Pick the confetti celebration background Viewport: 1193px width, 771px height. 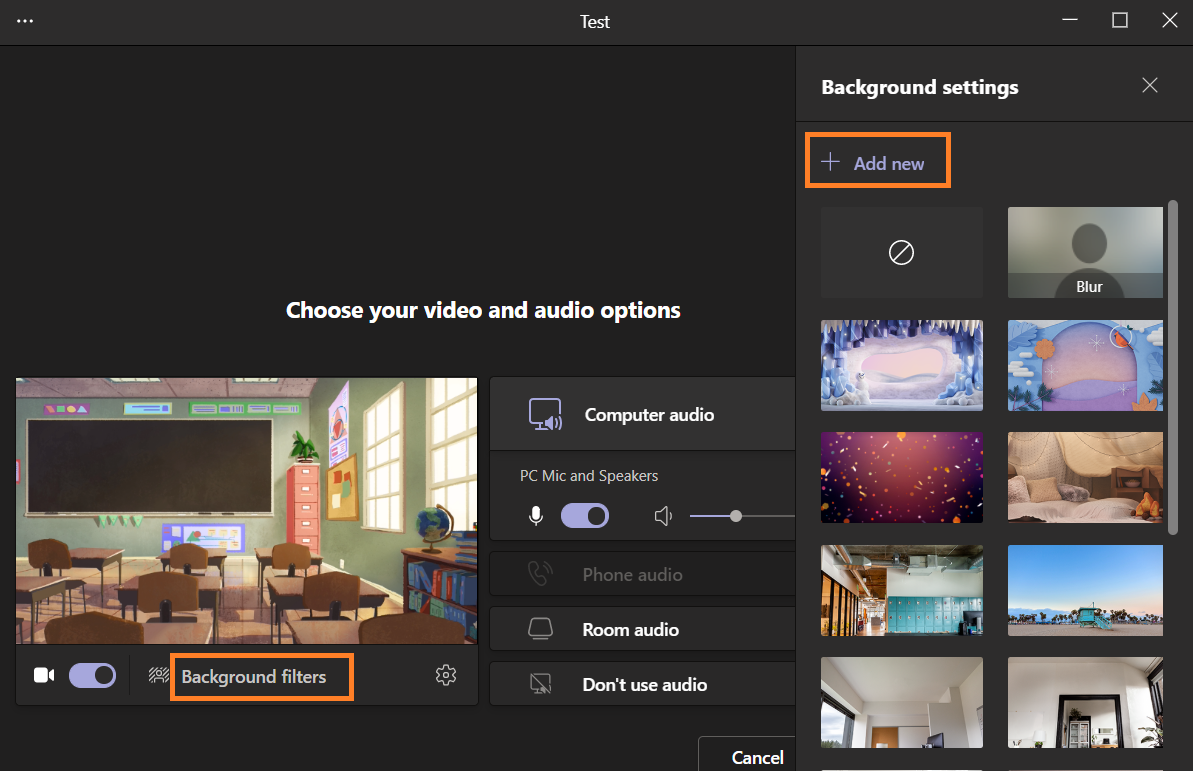902,477
